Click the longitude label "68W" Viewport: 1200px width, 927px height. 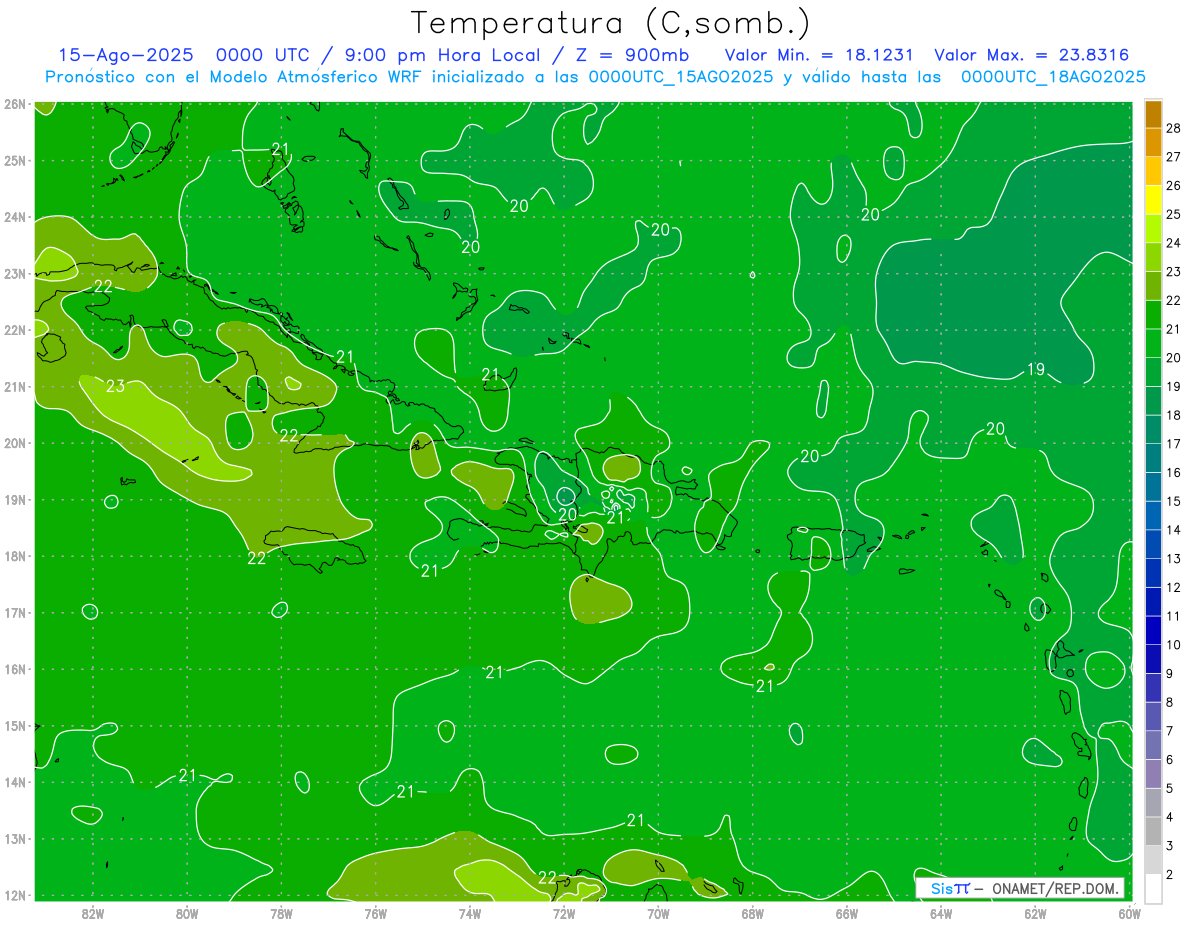753,913
